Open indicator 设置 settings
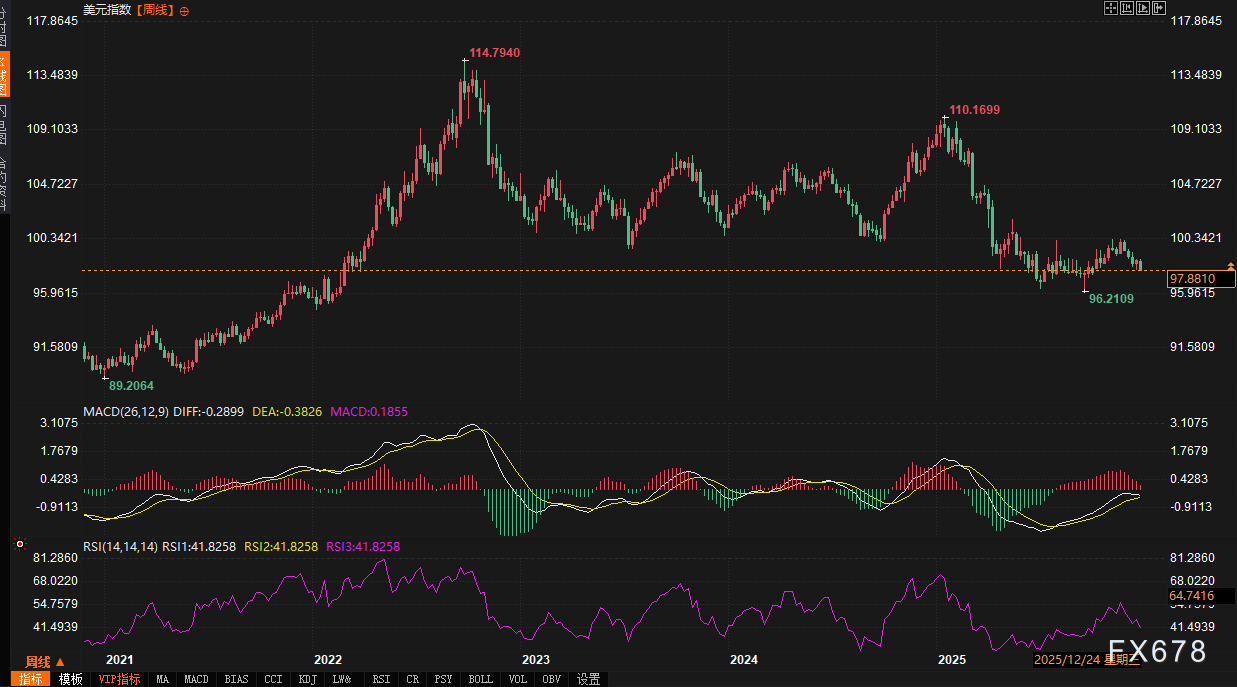1237x687 pixels. pos(589,679)
